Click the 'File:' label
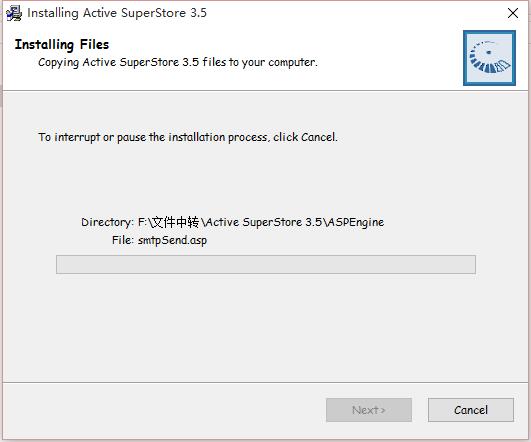The height and width of the screenshot is (442, 531). click(123, 240)
